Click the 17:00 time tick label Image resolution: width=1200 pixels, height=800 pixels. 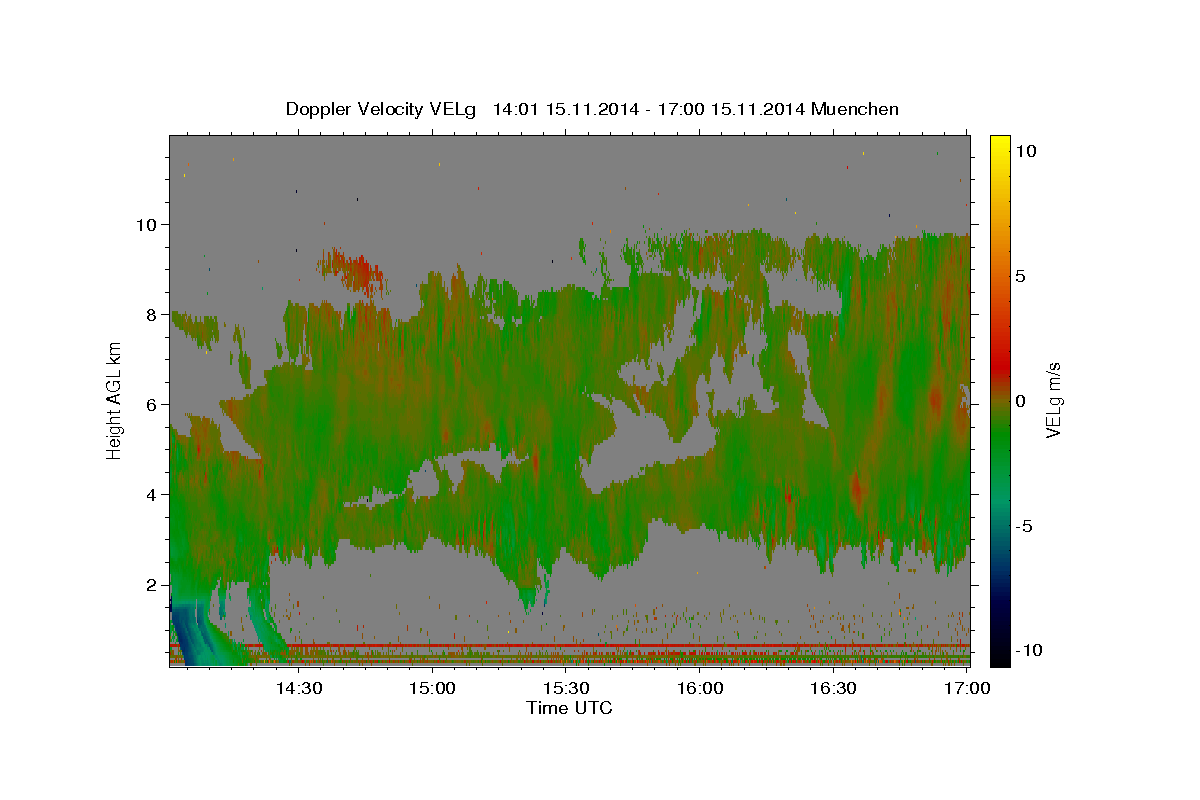click(x=967, y=689)
